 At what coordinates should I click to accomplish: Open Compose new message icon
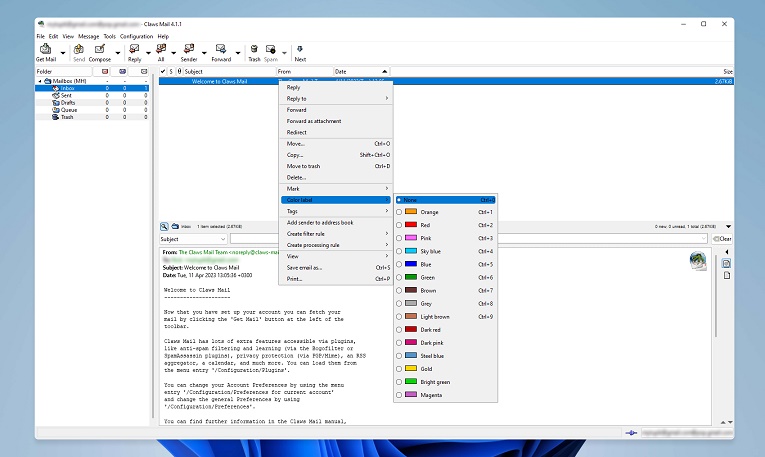click(x=100, y=49)
